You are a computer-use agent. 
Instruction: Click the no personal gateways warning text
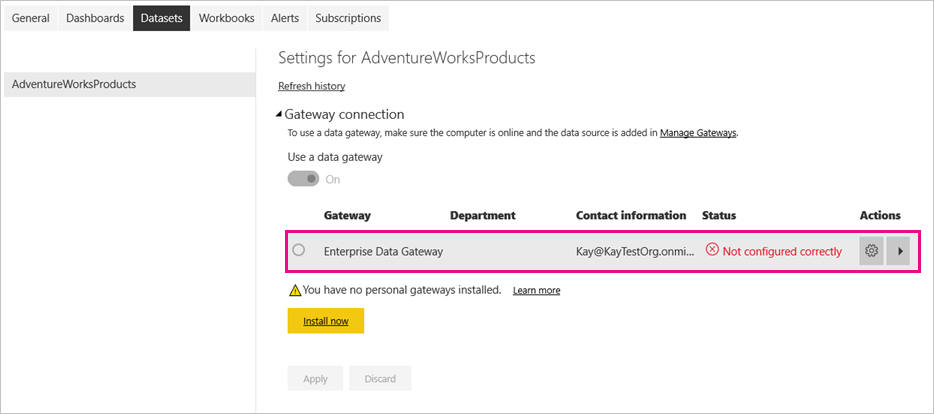(402, 290)
